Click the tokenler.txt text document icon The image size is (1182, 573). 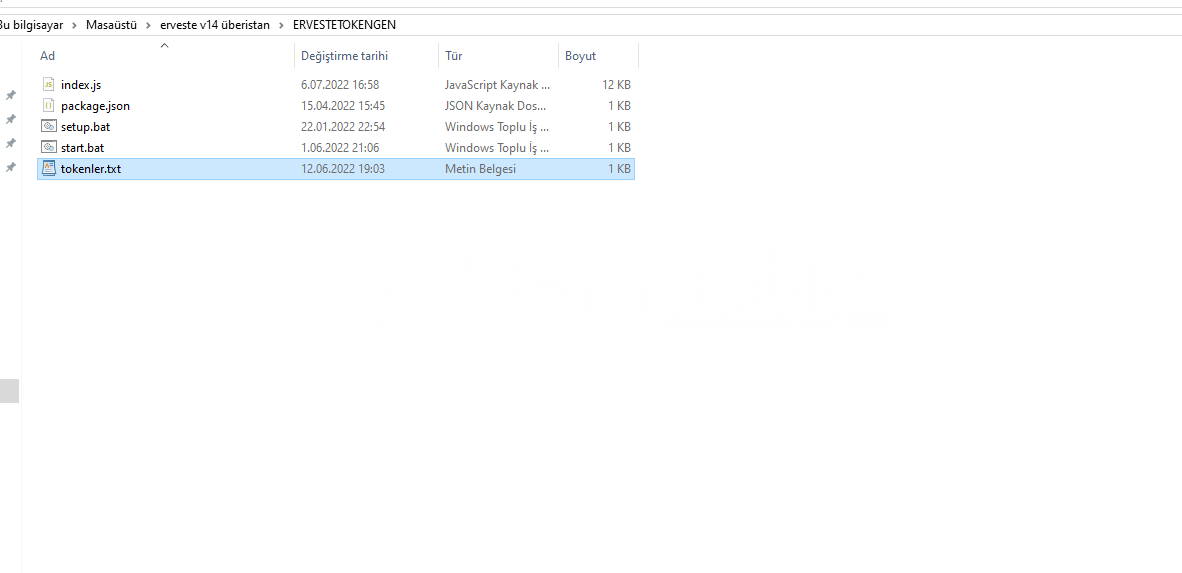click(49, 169)
